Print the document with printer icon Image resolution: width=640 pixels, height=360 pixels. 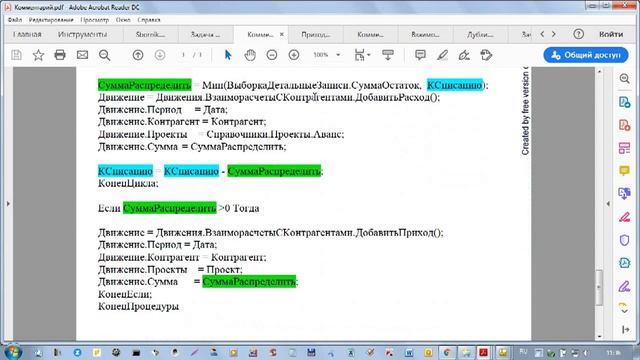click(60, 55)
